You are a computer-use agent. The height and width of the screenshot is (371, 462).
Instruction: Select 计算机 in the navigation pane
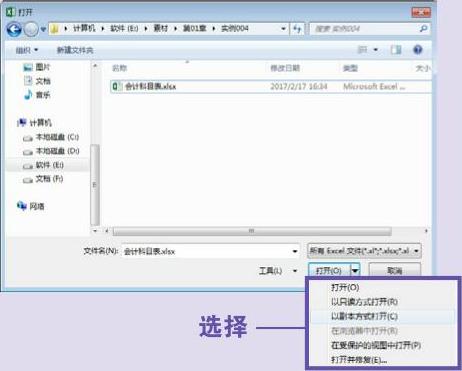point(35,123)
